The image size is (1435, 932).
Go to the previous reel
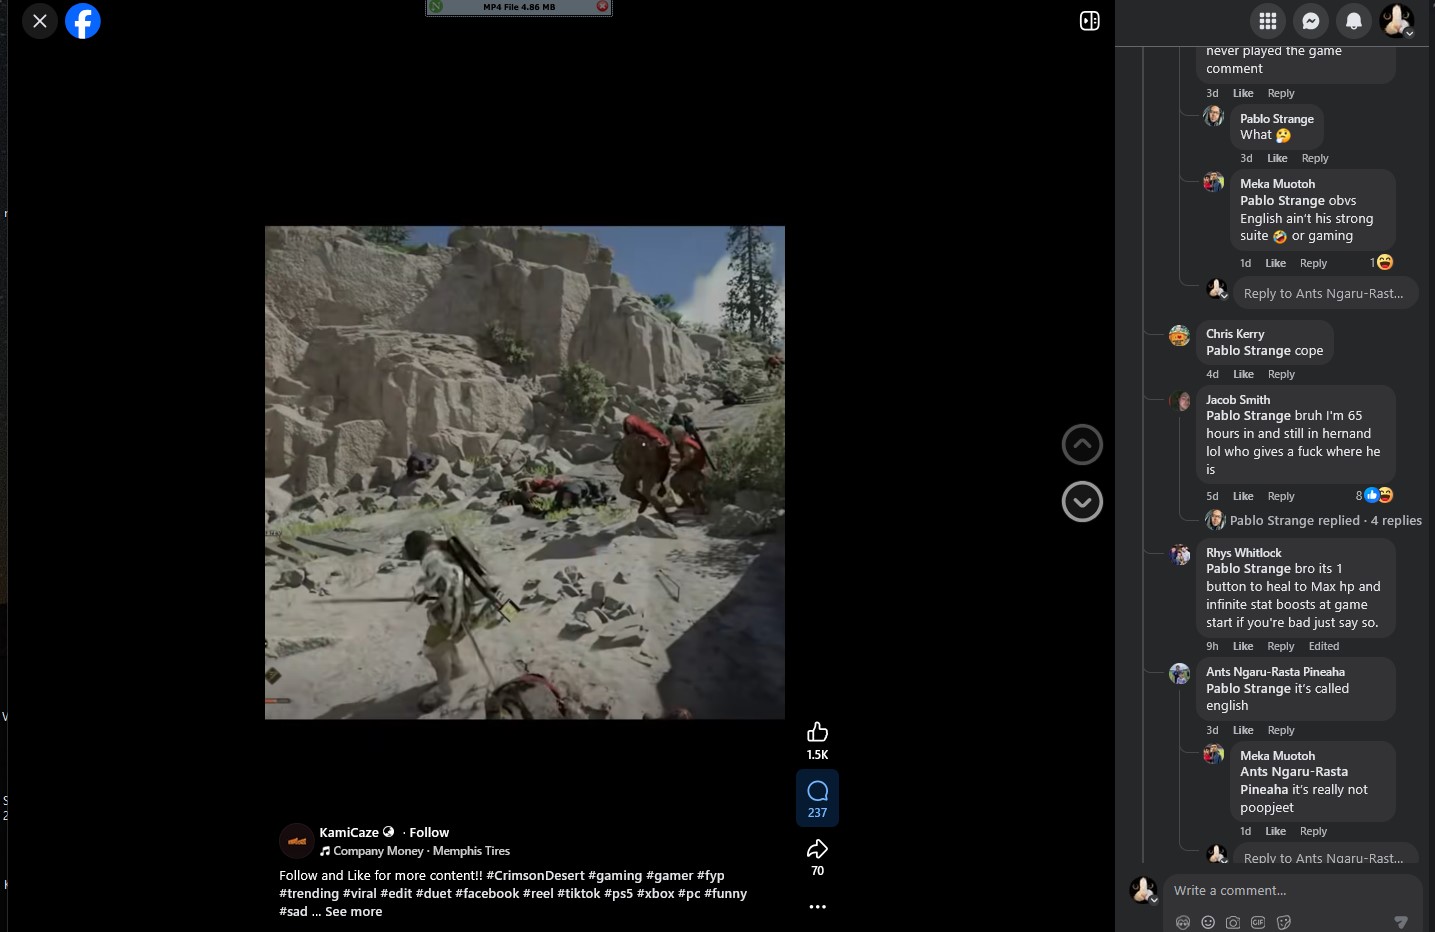tap(1082, 445)
